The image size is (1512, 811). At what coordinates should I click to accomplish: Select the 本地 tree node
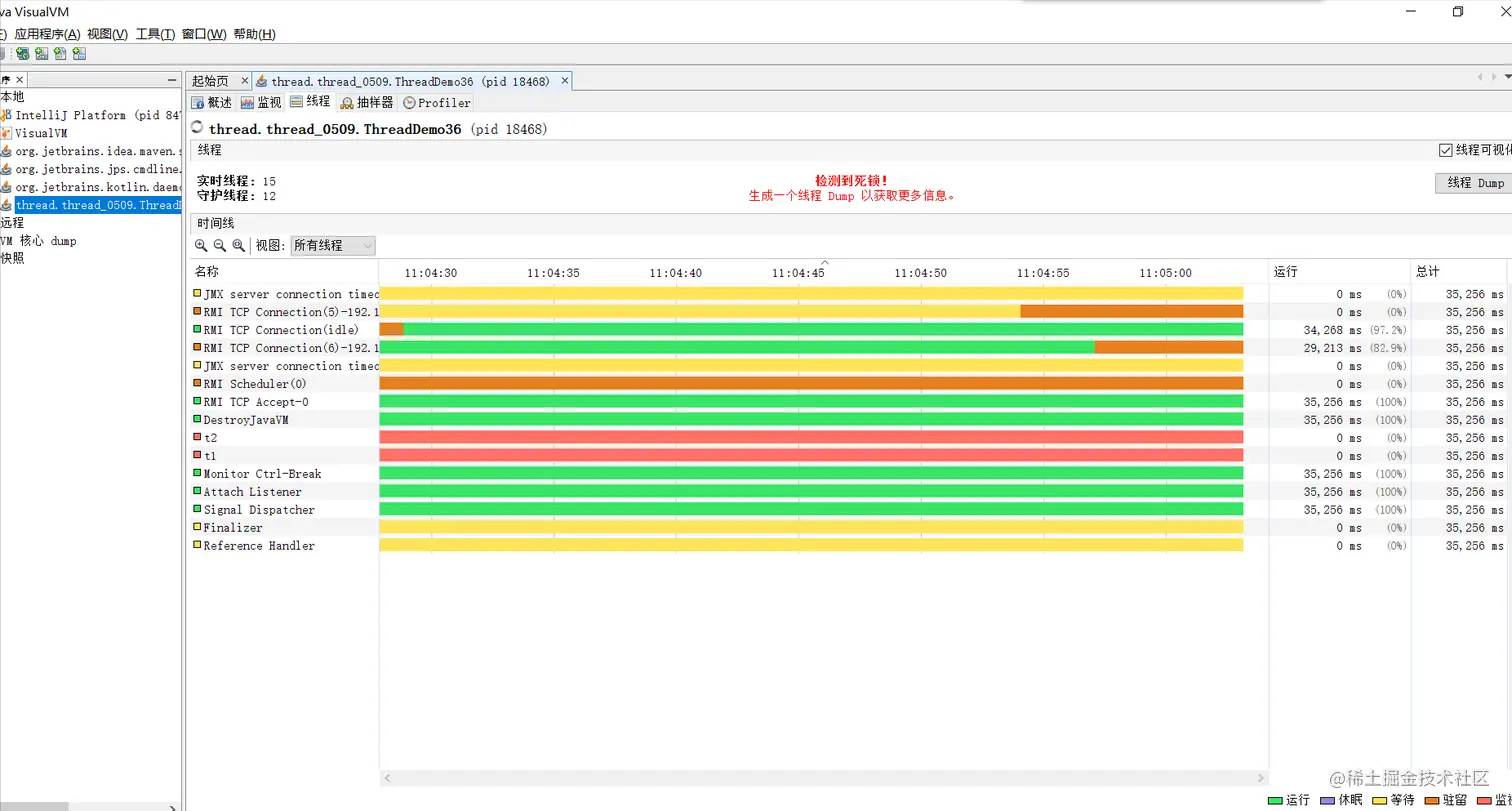click(x=12, y=97)
